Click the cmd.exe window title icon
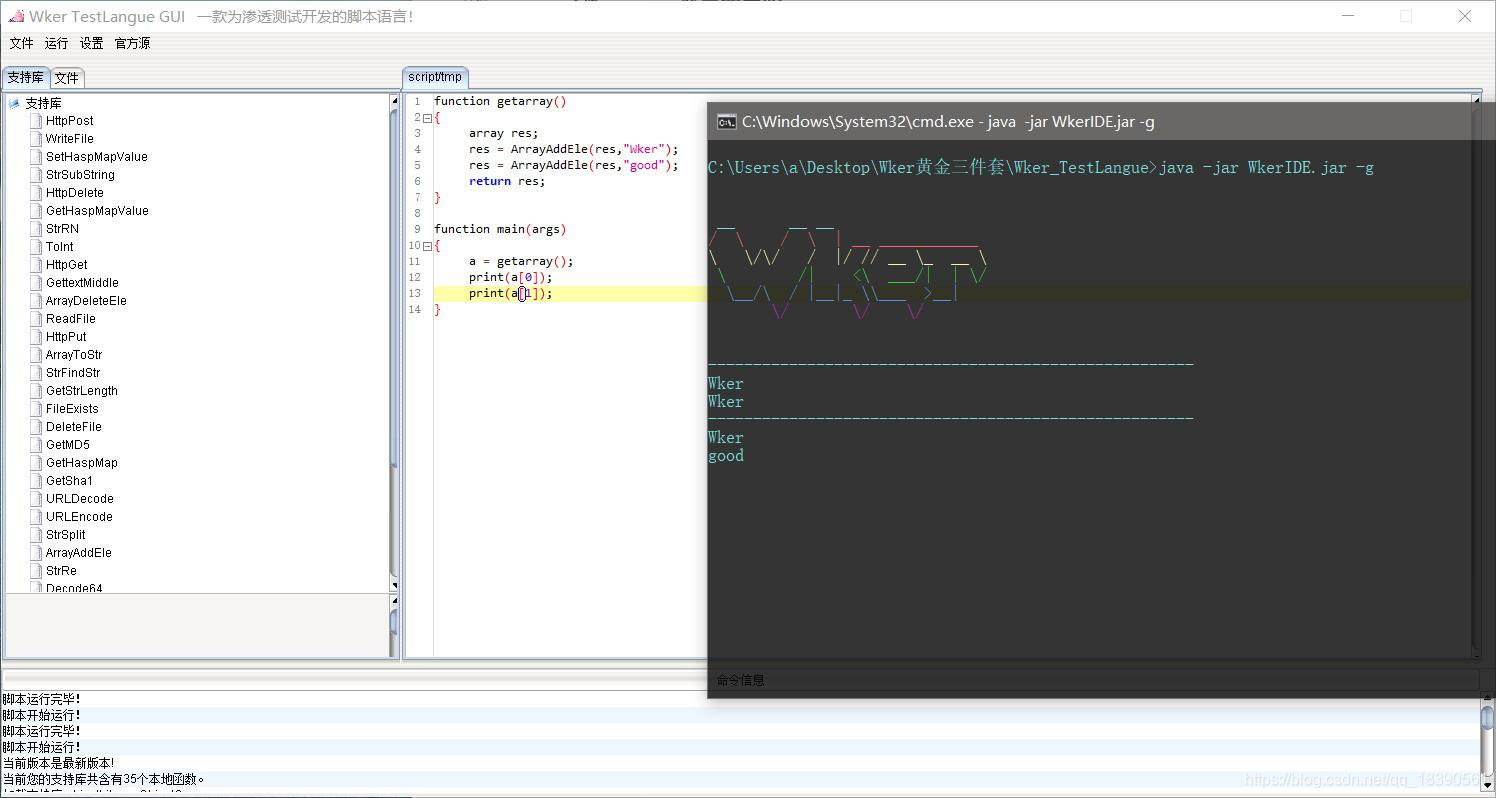The height and width of the screenshot is (798, 1496). (727, 122)
